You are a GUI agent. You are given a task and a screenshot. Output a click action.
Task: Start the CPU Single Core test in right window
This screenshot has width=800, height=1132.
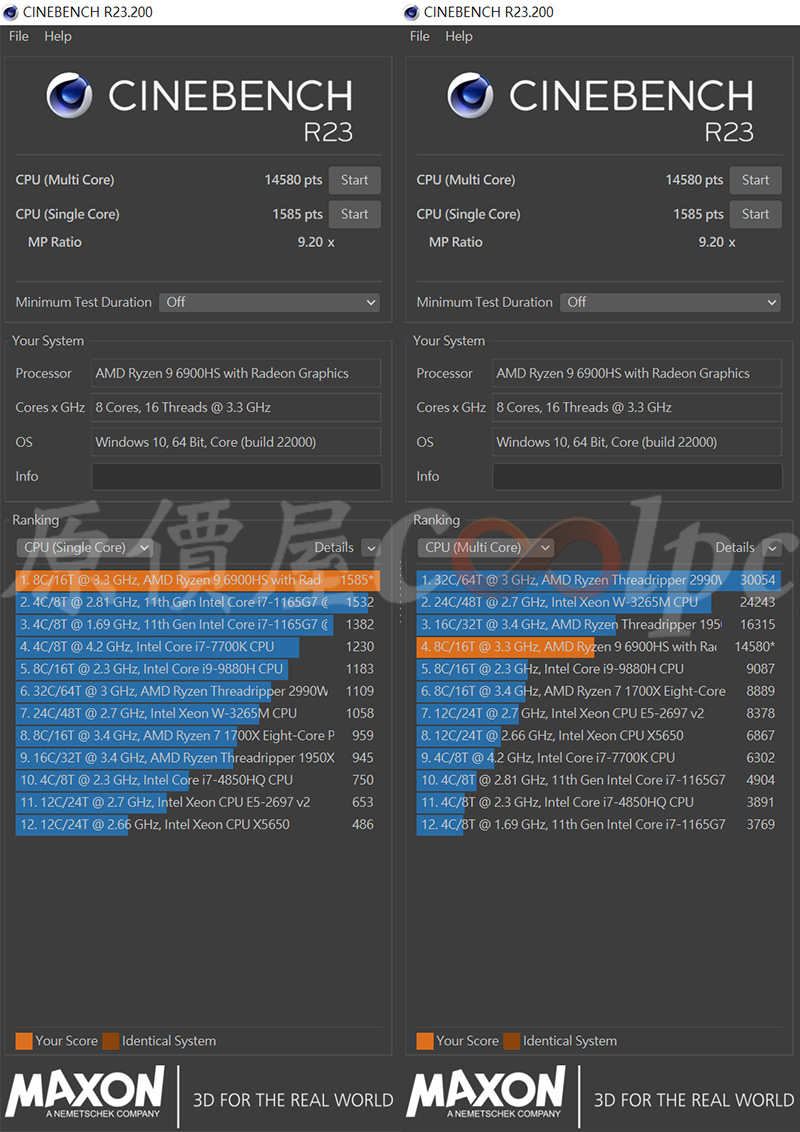pyautogui.click(x=755, y=214)
